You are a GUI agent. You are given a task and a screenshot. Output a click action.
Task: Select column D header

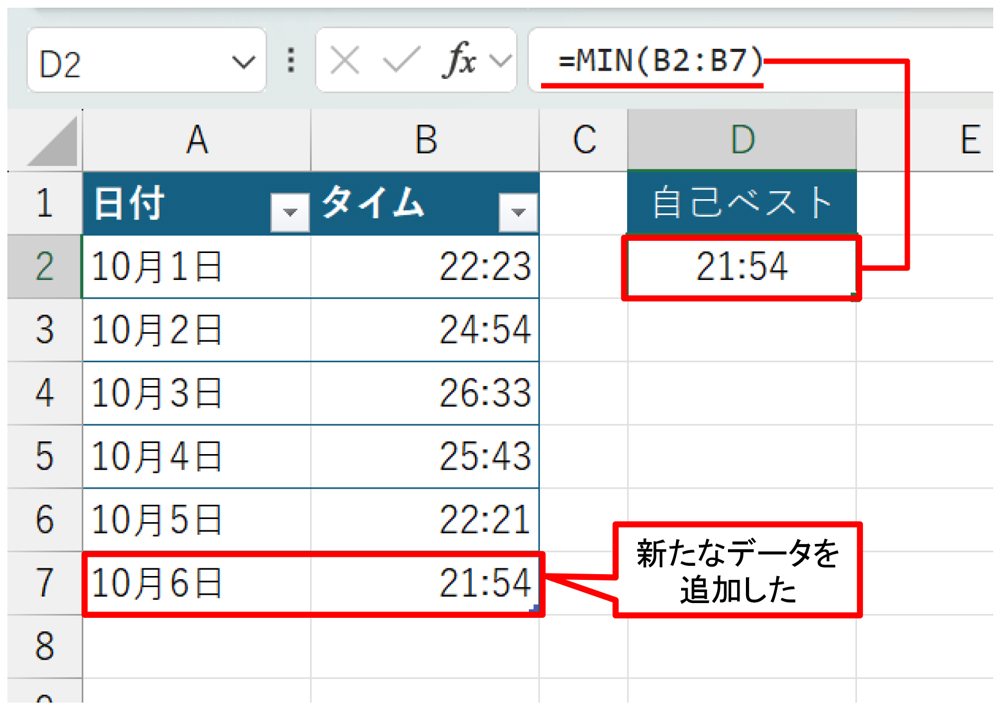pyautogui.click(x=742, y=140)
